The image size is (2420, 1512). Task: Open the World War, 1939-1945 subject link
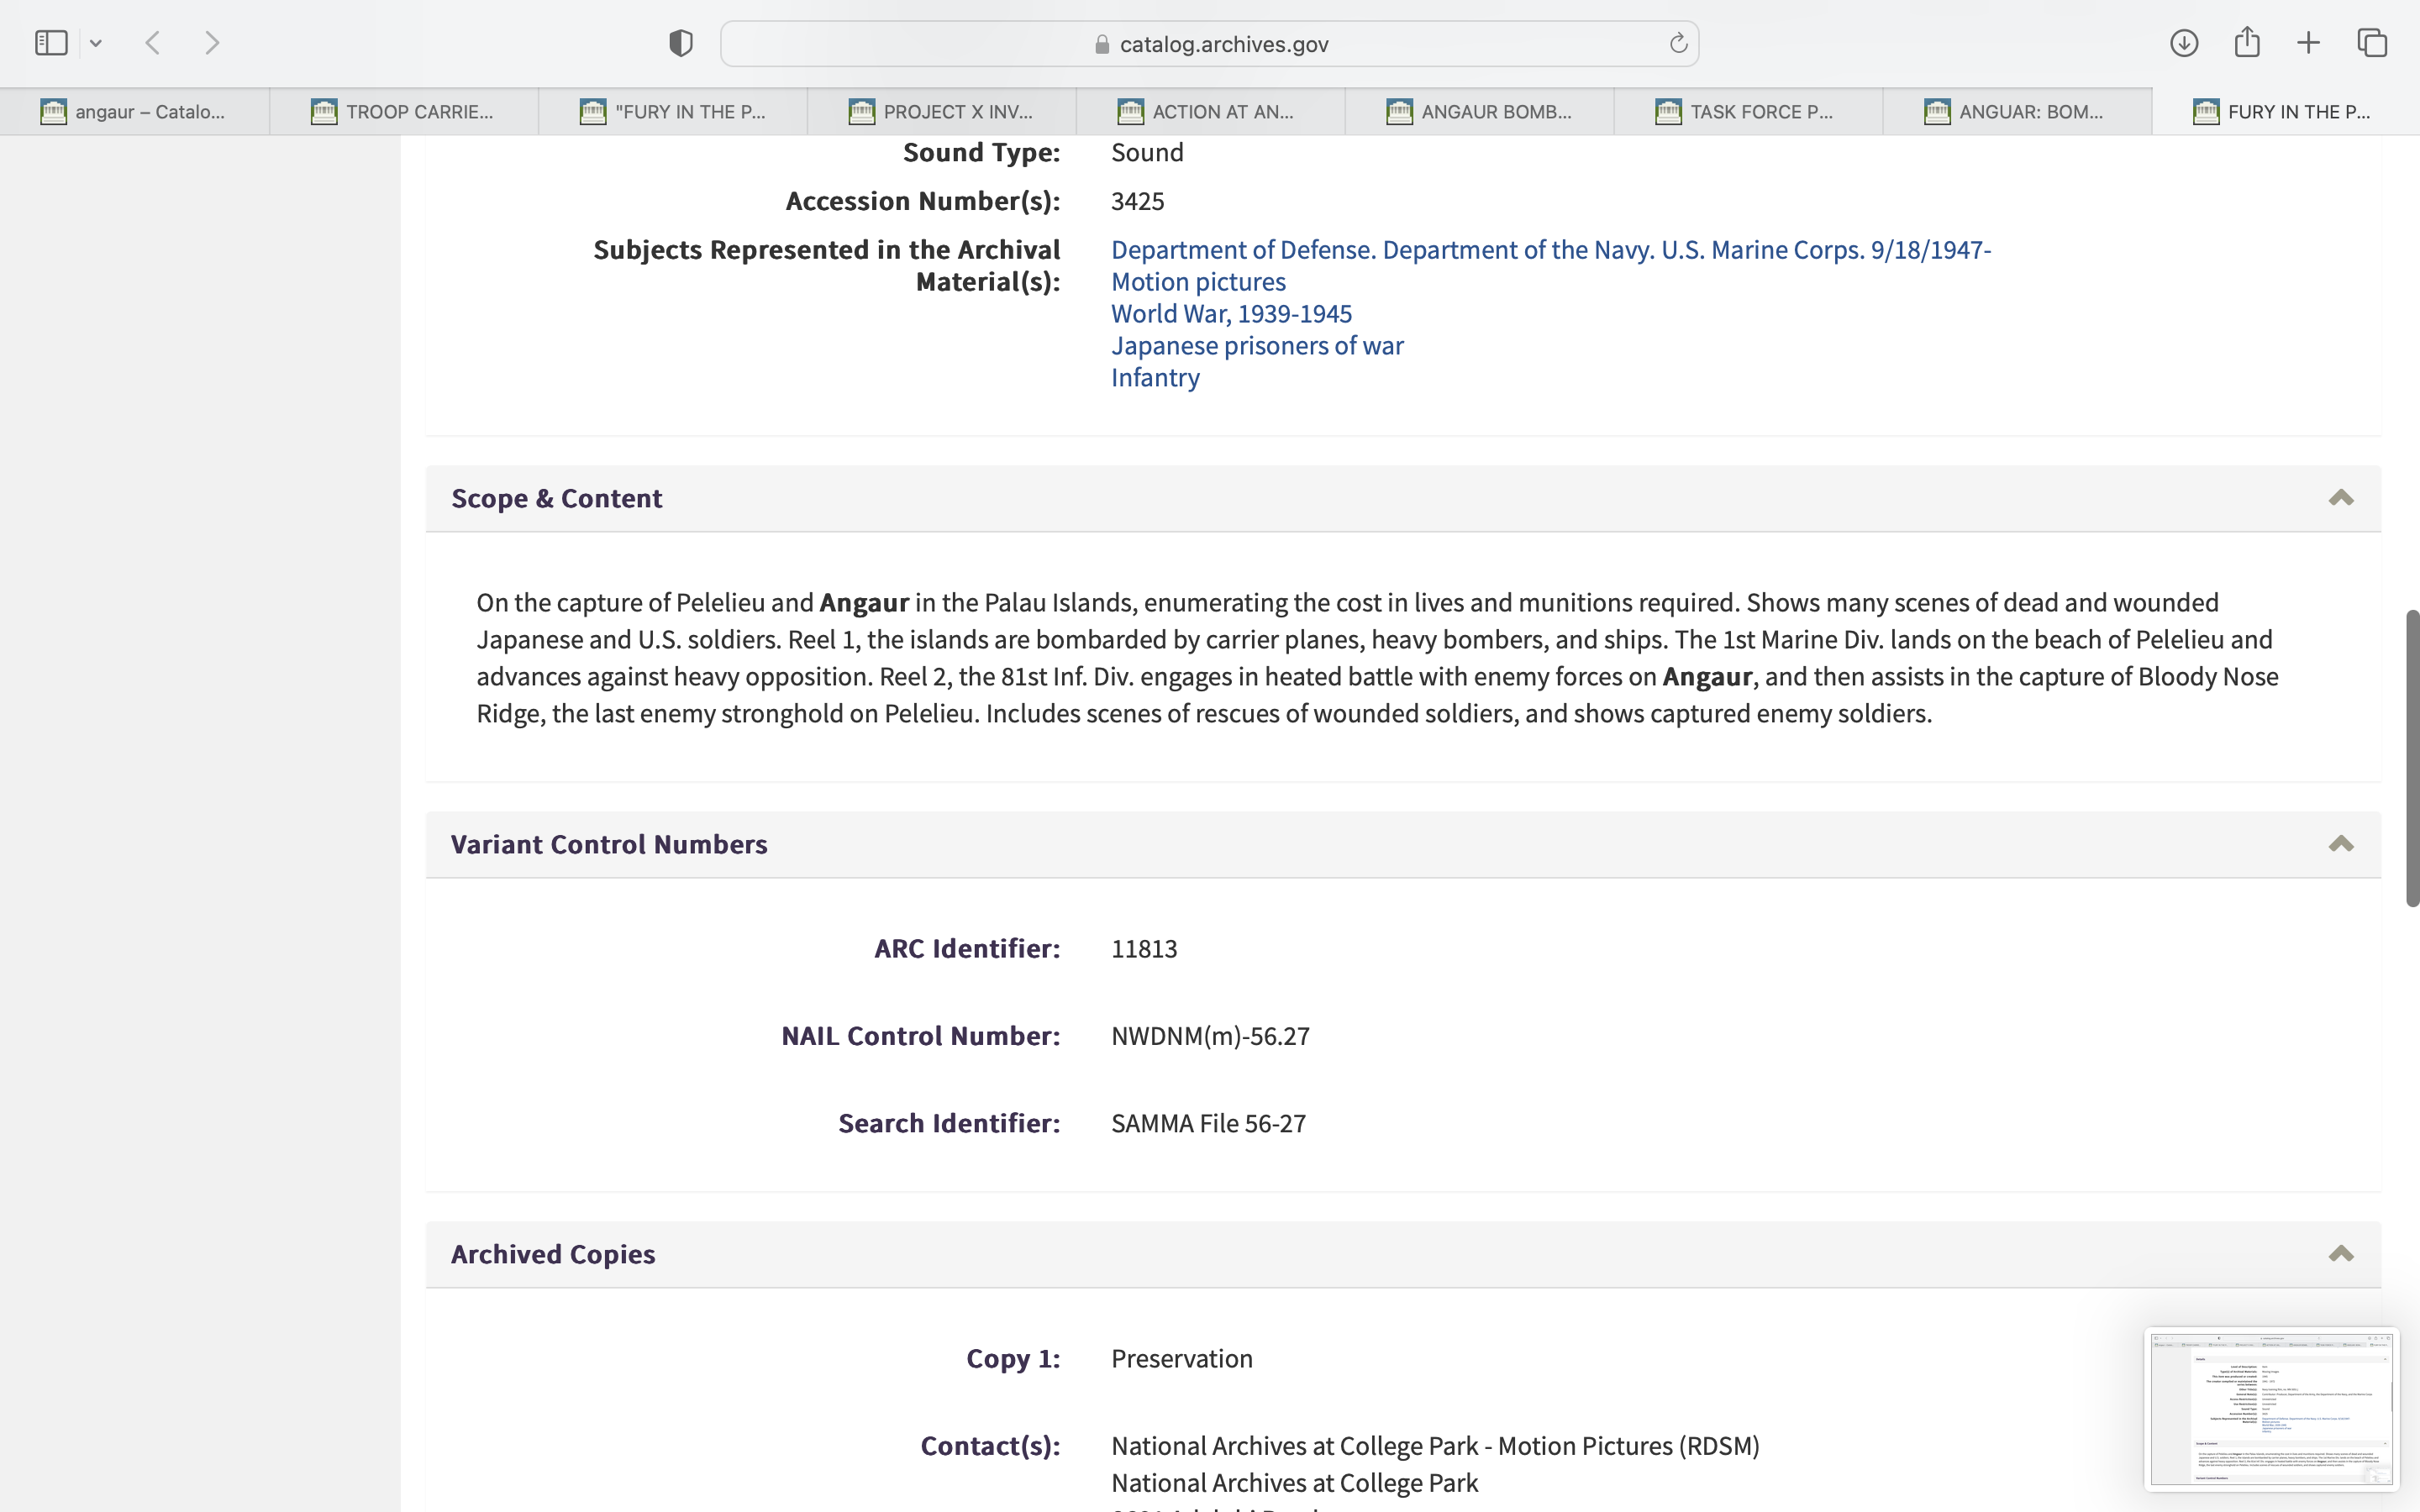pos(1231,314)
